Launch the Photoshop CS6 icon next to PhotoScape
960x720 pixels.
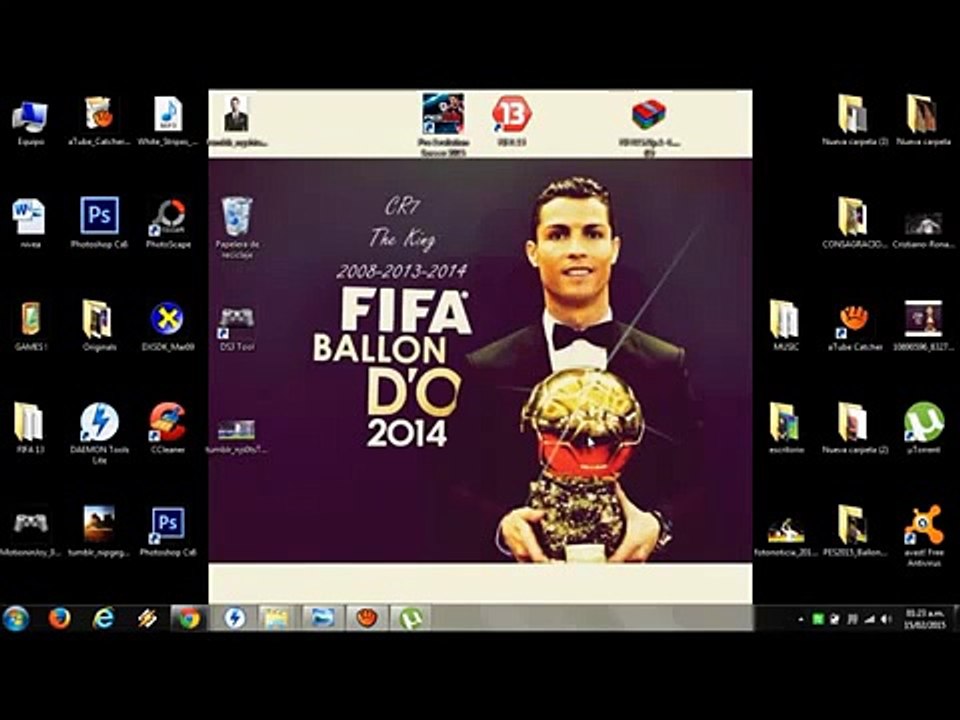[99, 216]
